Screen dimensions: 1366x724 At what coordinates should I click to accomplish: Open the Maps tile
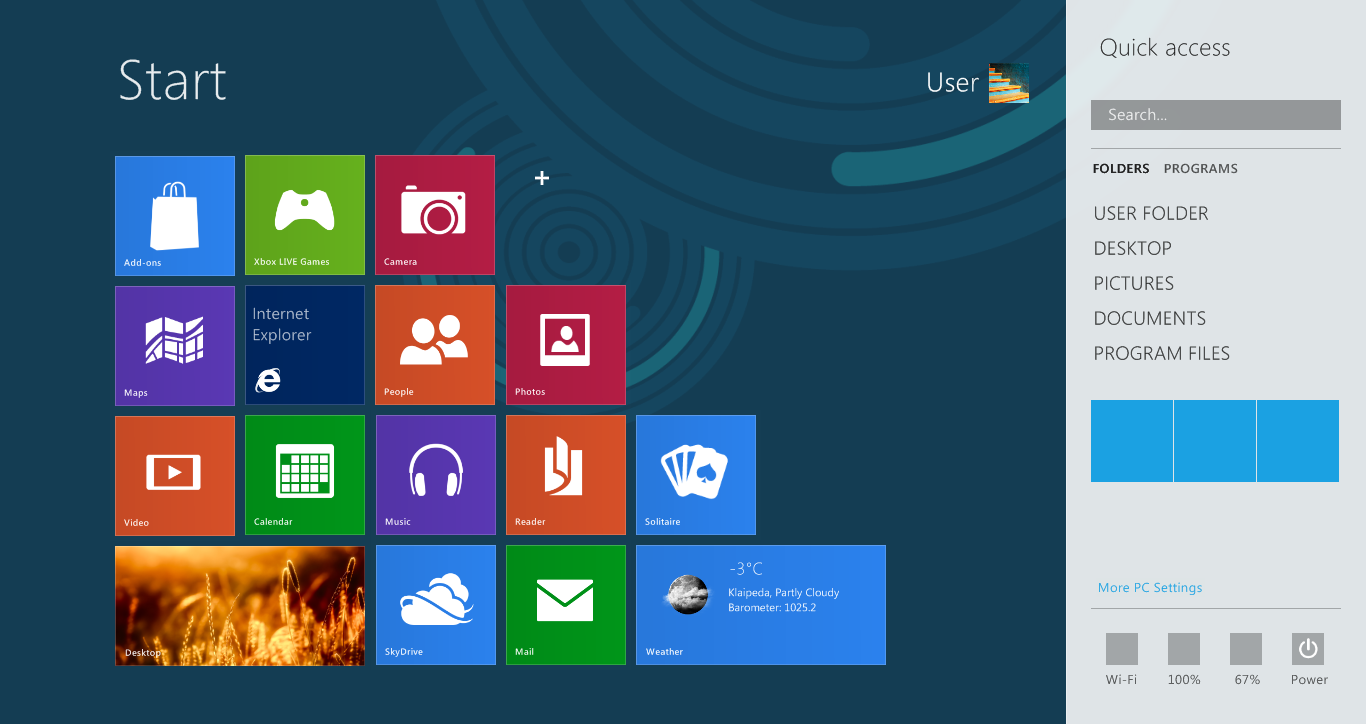click(x=175, y=345)
